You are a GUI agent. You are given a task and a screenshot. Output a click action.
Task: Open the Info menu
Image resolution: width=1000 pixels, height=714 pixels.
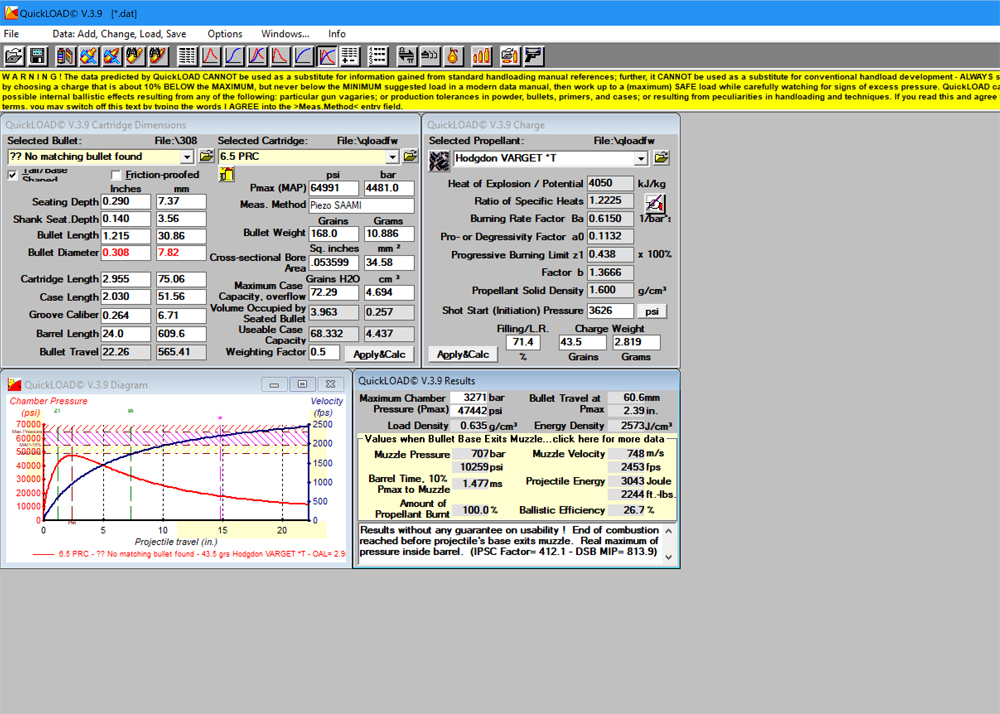[337, 34]
